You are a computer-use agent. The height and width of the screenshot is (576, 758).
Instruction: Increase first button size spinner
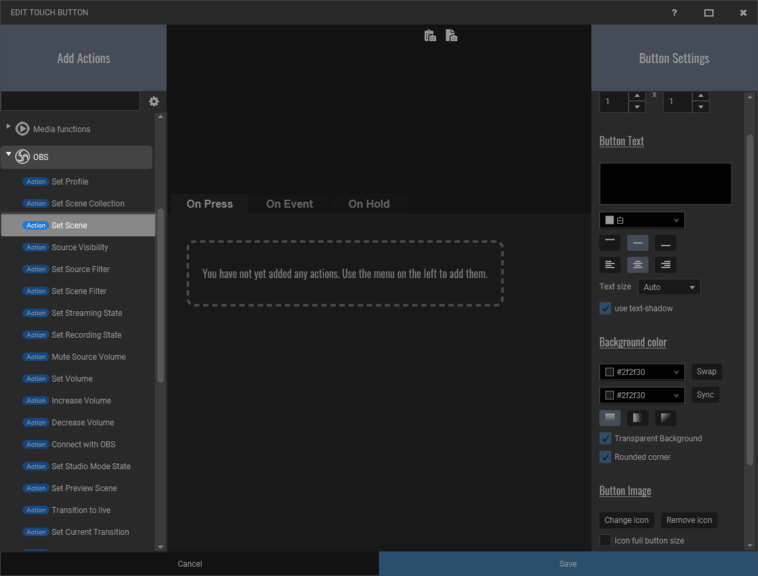pyautogui.click(x=637, y=96)
